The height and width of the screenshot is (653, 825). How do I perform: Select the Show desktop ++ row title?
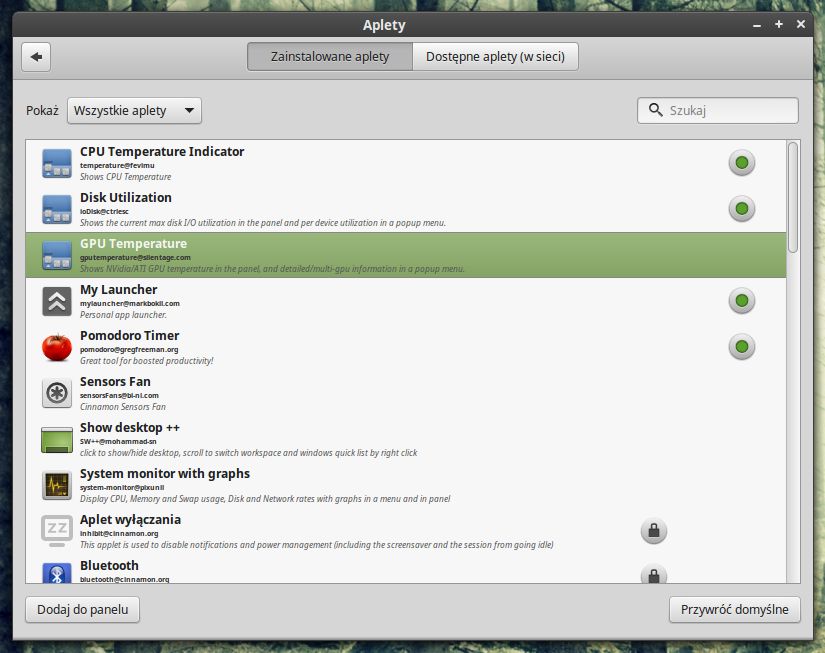(x=130, y=427)
